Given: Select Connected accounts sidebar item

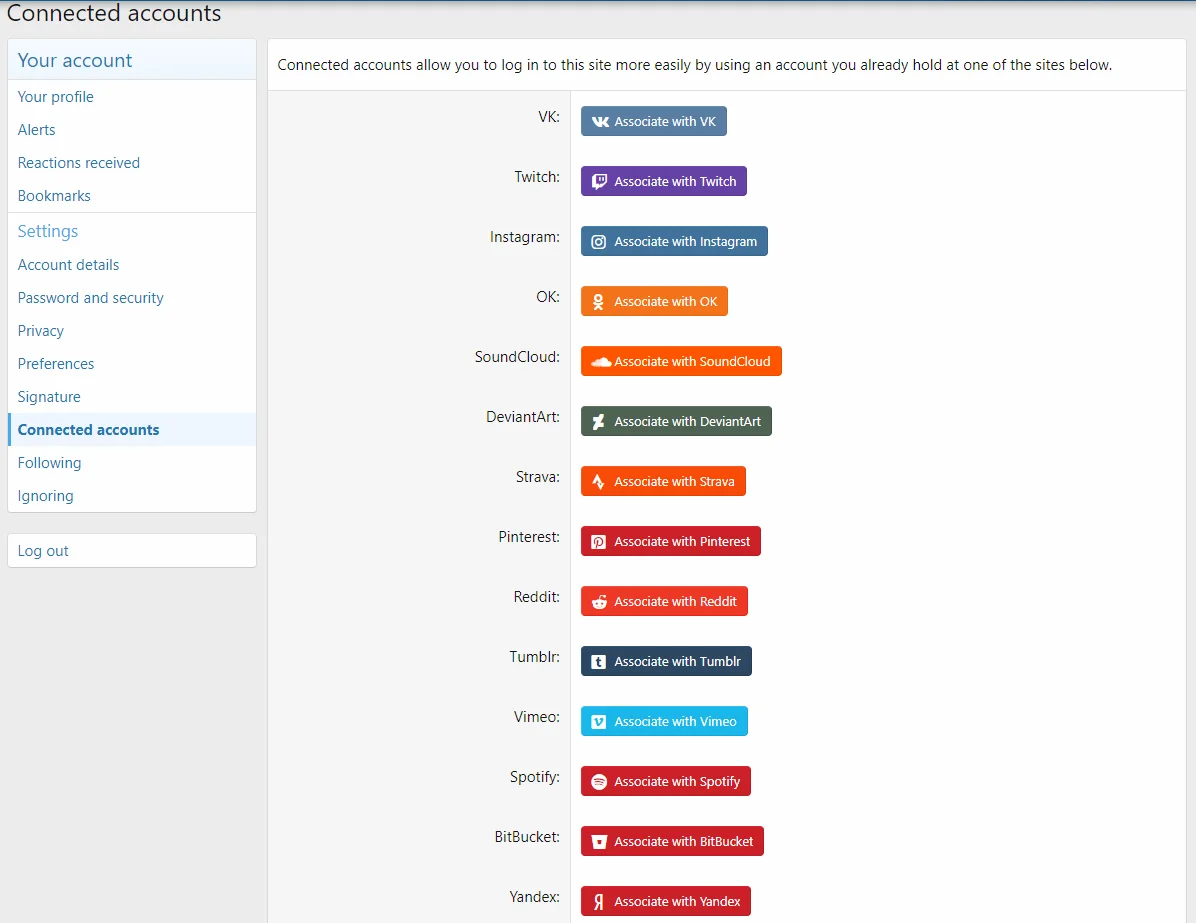Looking at the screenshot, I should click(x=132, y=429).
